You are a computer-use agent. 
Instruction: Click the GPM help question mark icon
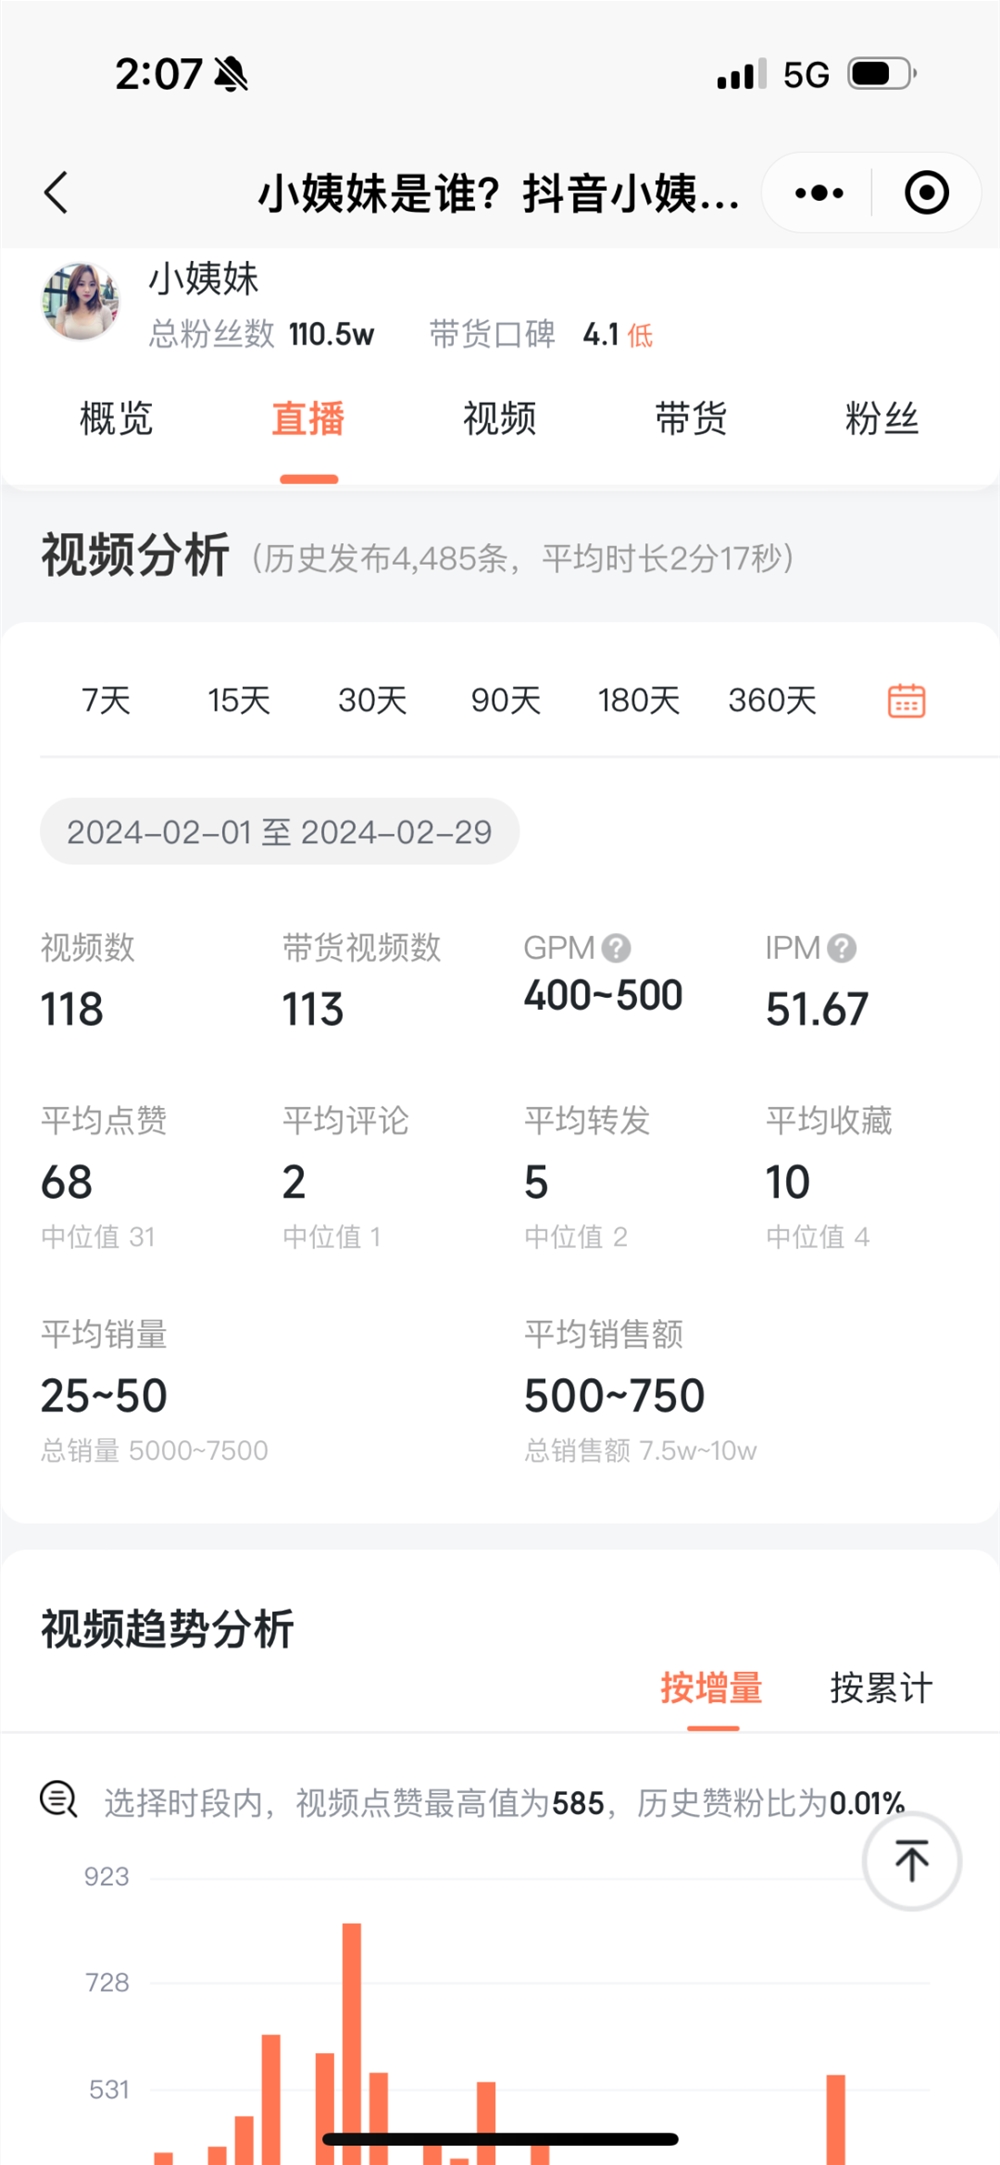619,947
